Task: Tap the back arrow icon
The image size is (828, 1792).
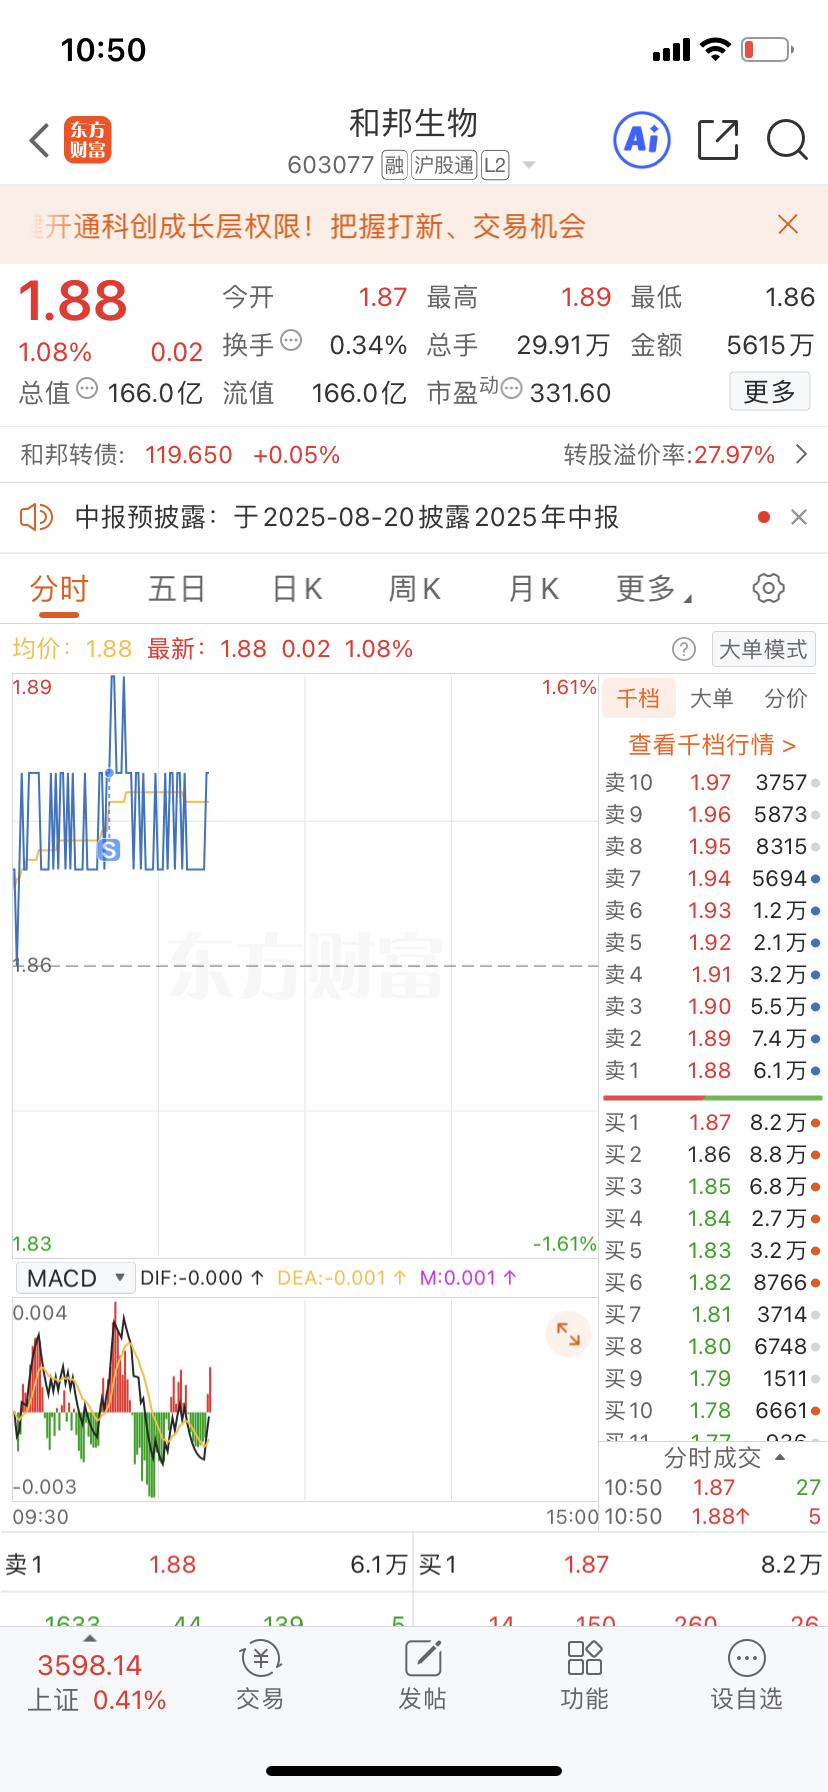Action: tap(39, 140)
